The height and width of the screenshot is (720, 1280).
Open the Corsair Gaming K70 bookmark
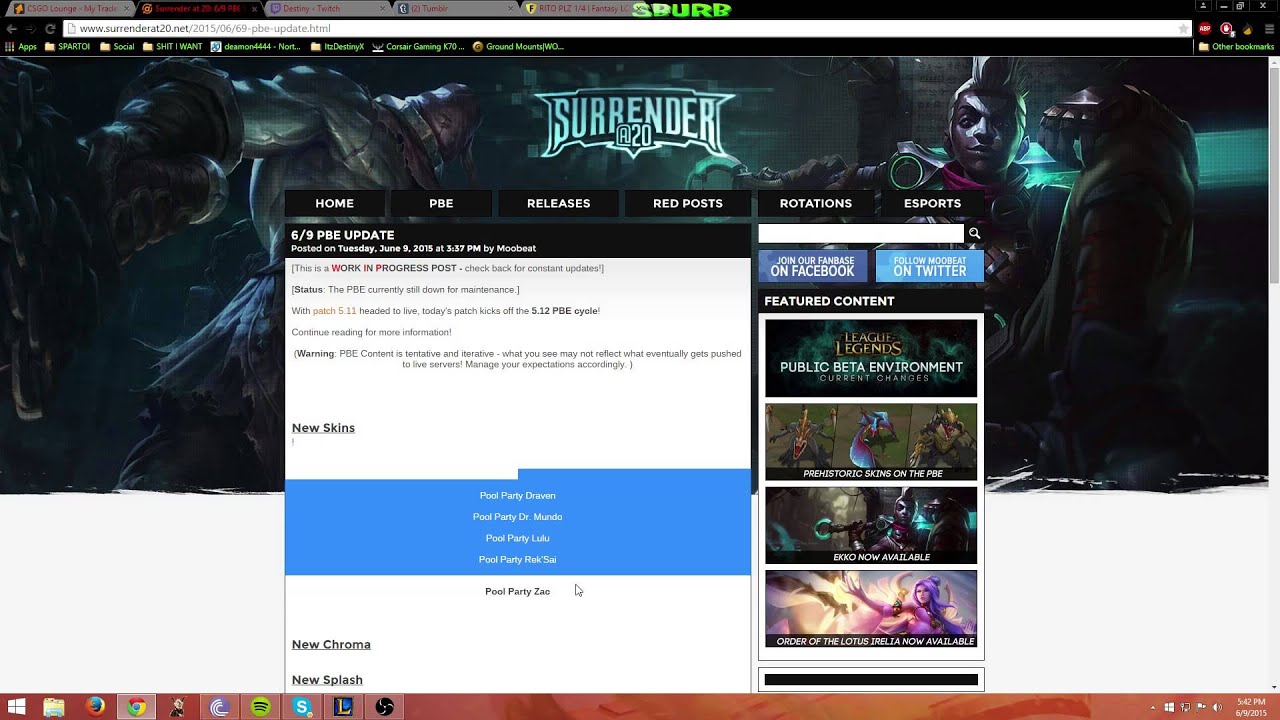click(418, 47)
